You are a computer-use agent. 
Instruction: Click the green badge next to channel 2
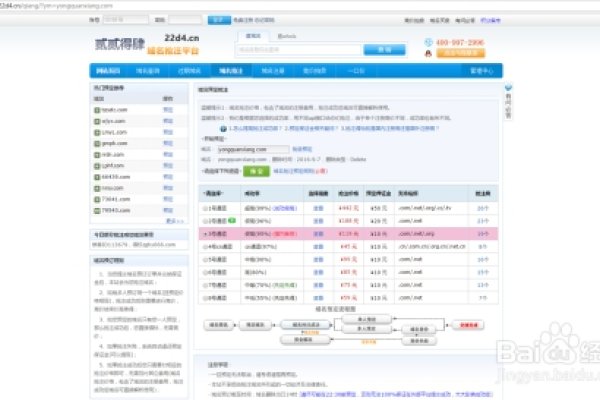click(x=234, y=218)
